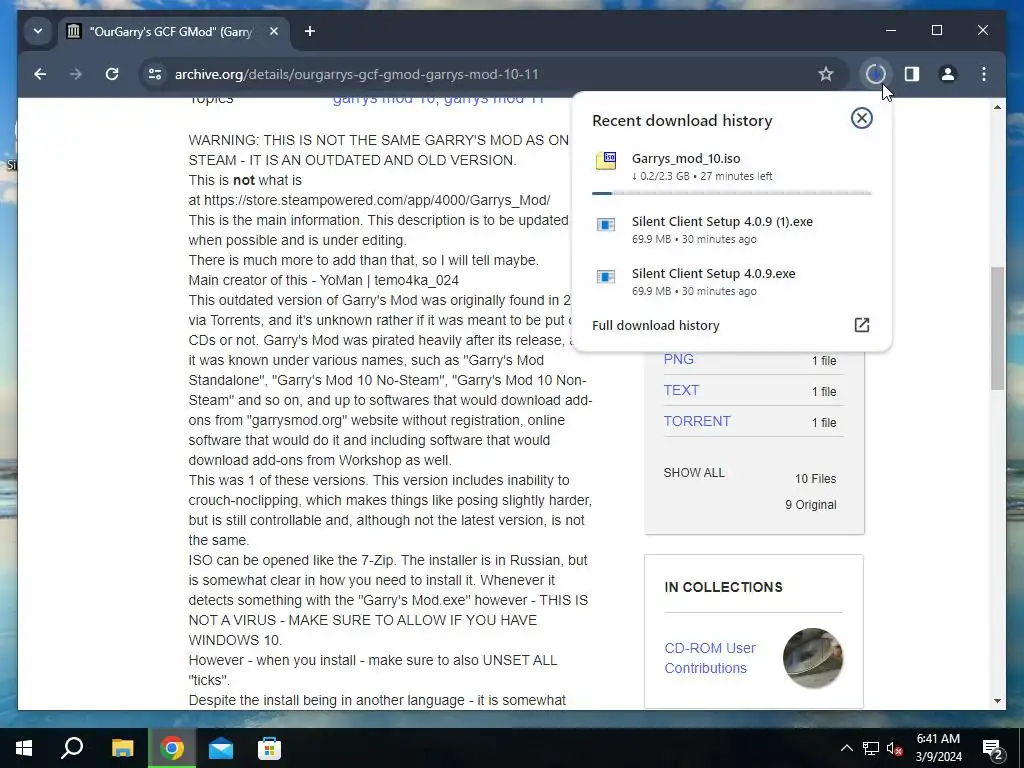Click the scrollbar up arrow
This screenshot has width=1024, height=768.
tap(997, 107)
